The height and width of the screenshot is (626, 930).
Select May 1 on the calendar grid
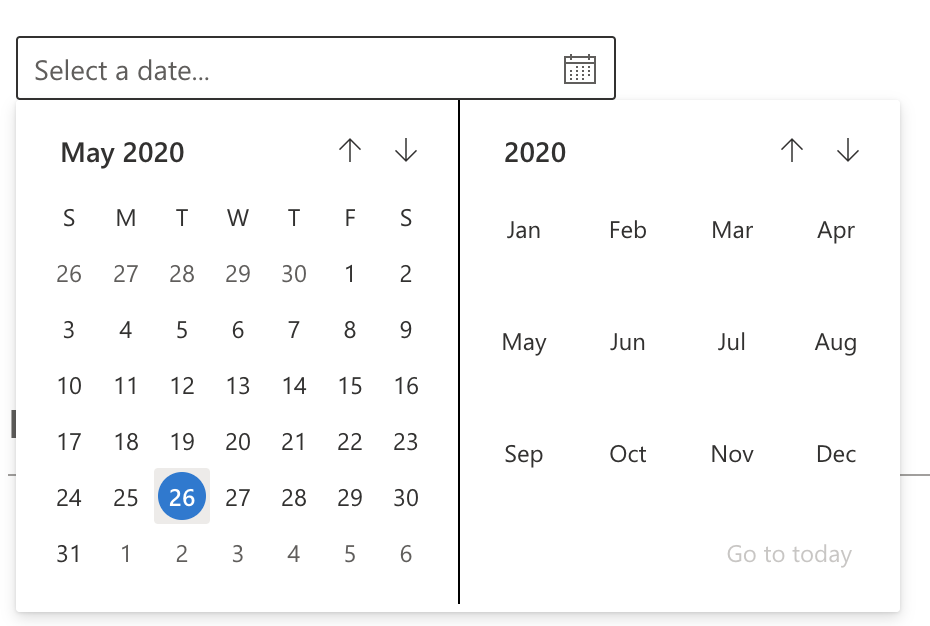[x=349, y=273]
